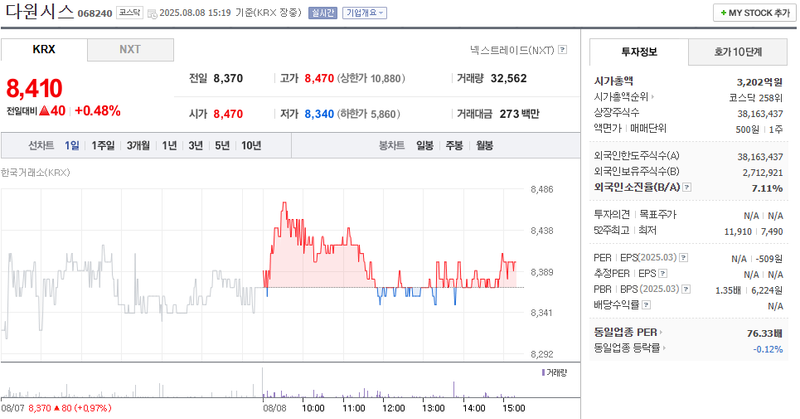Switch to the KRX tab

pyautogui.click(x=44, y=50)
